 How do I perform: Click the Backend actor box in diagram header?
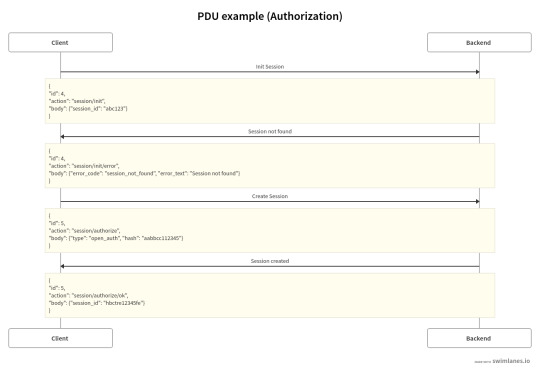coord(479,42)
